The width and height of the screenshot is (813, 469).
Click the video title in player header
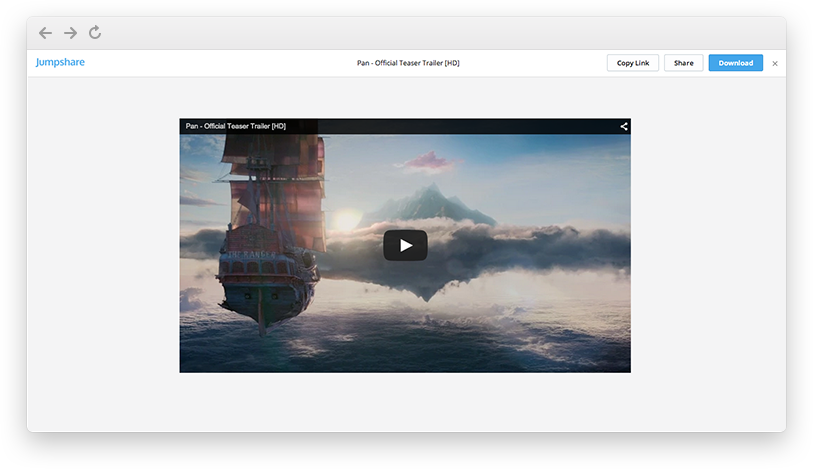pos(236,126)
